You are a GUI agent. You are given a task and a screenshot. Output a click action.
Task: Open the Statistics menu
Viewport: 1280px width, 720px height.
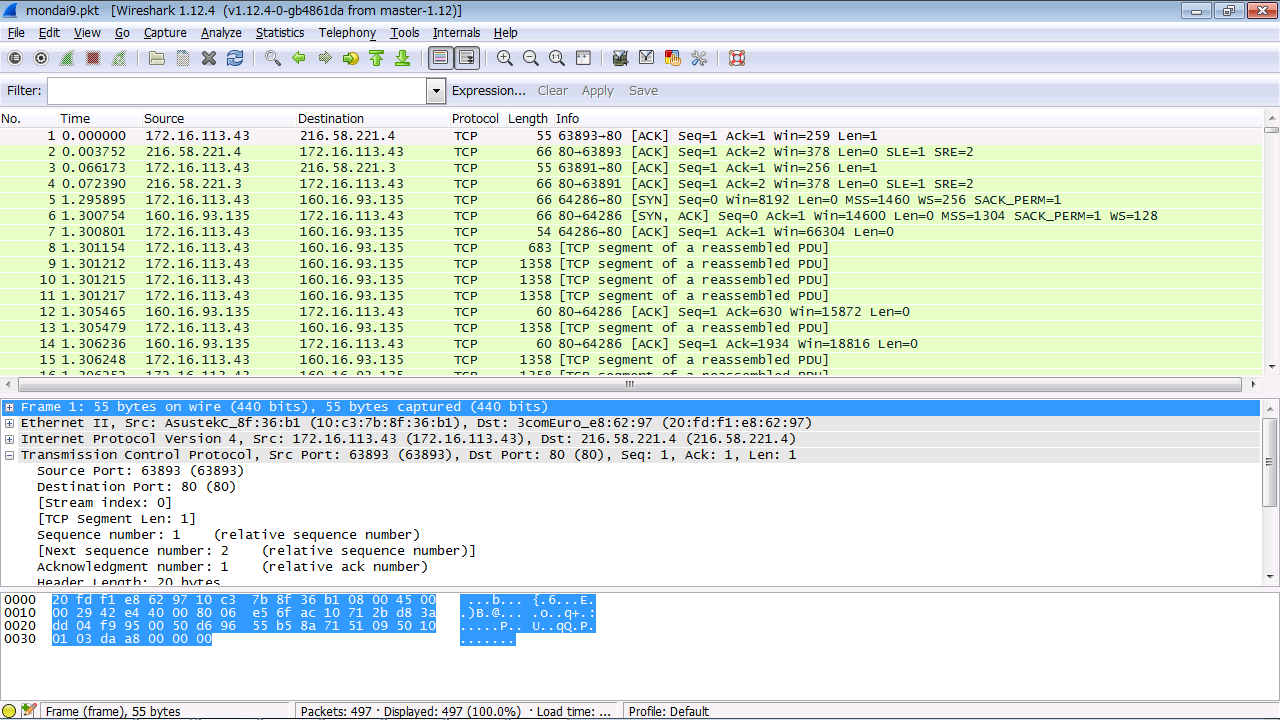click(x=280, y=33)
